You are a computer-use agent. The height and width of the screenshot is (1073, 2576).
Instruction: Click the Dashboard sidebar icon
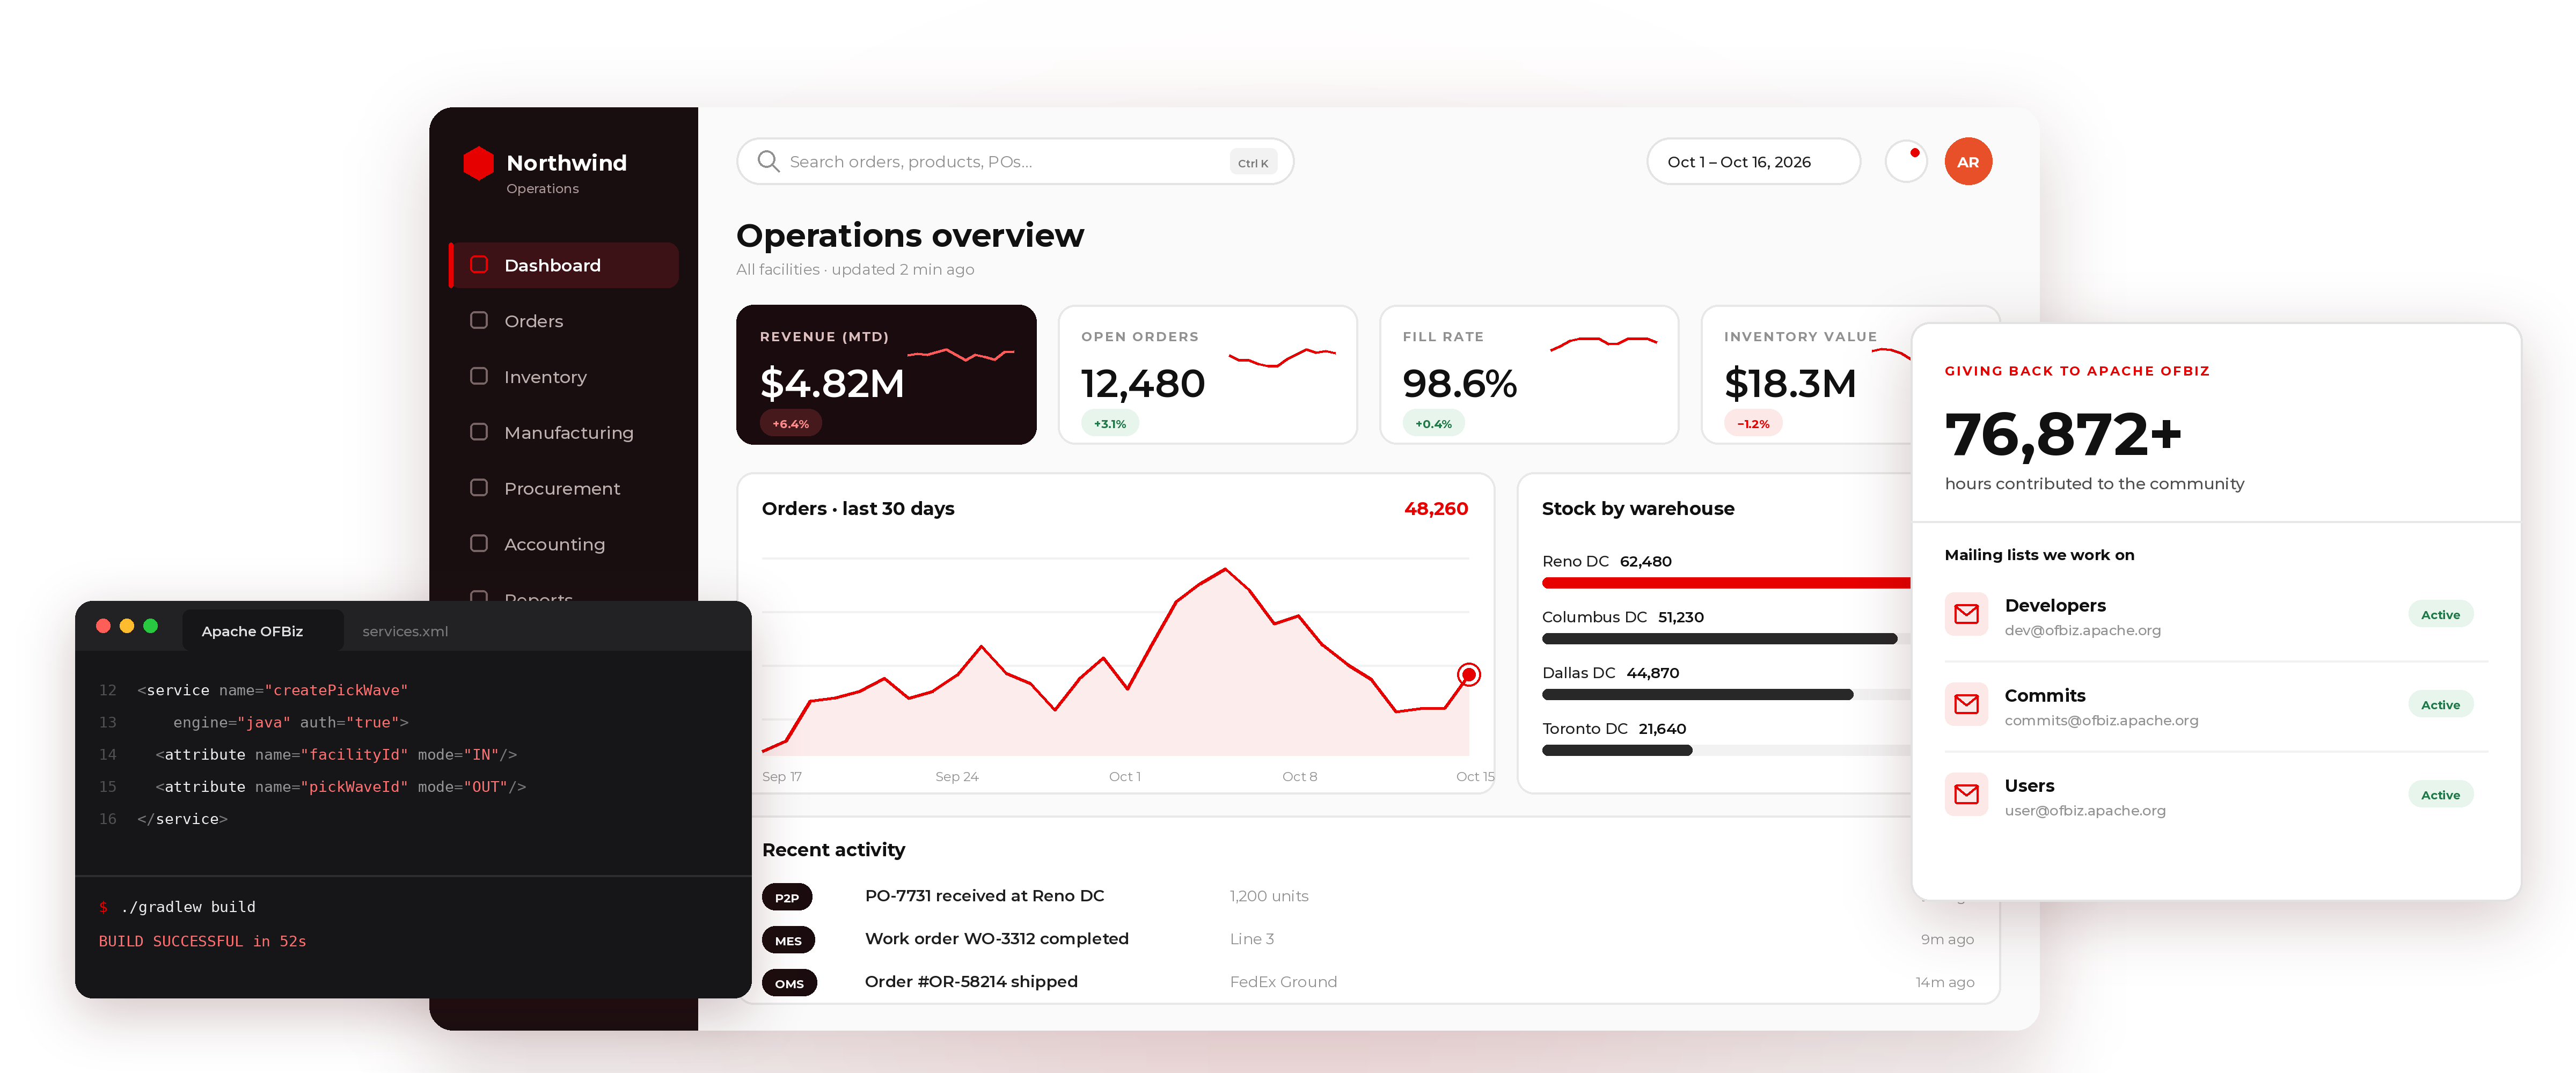pos(479,265)
